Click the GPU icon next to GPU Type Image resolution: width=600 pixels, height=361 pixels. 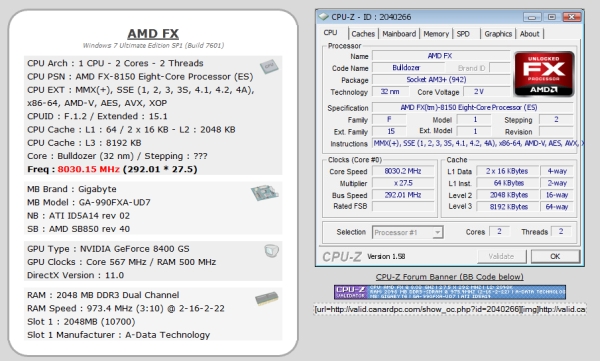271,251
